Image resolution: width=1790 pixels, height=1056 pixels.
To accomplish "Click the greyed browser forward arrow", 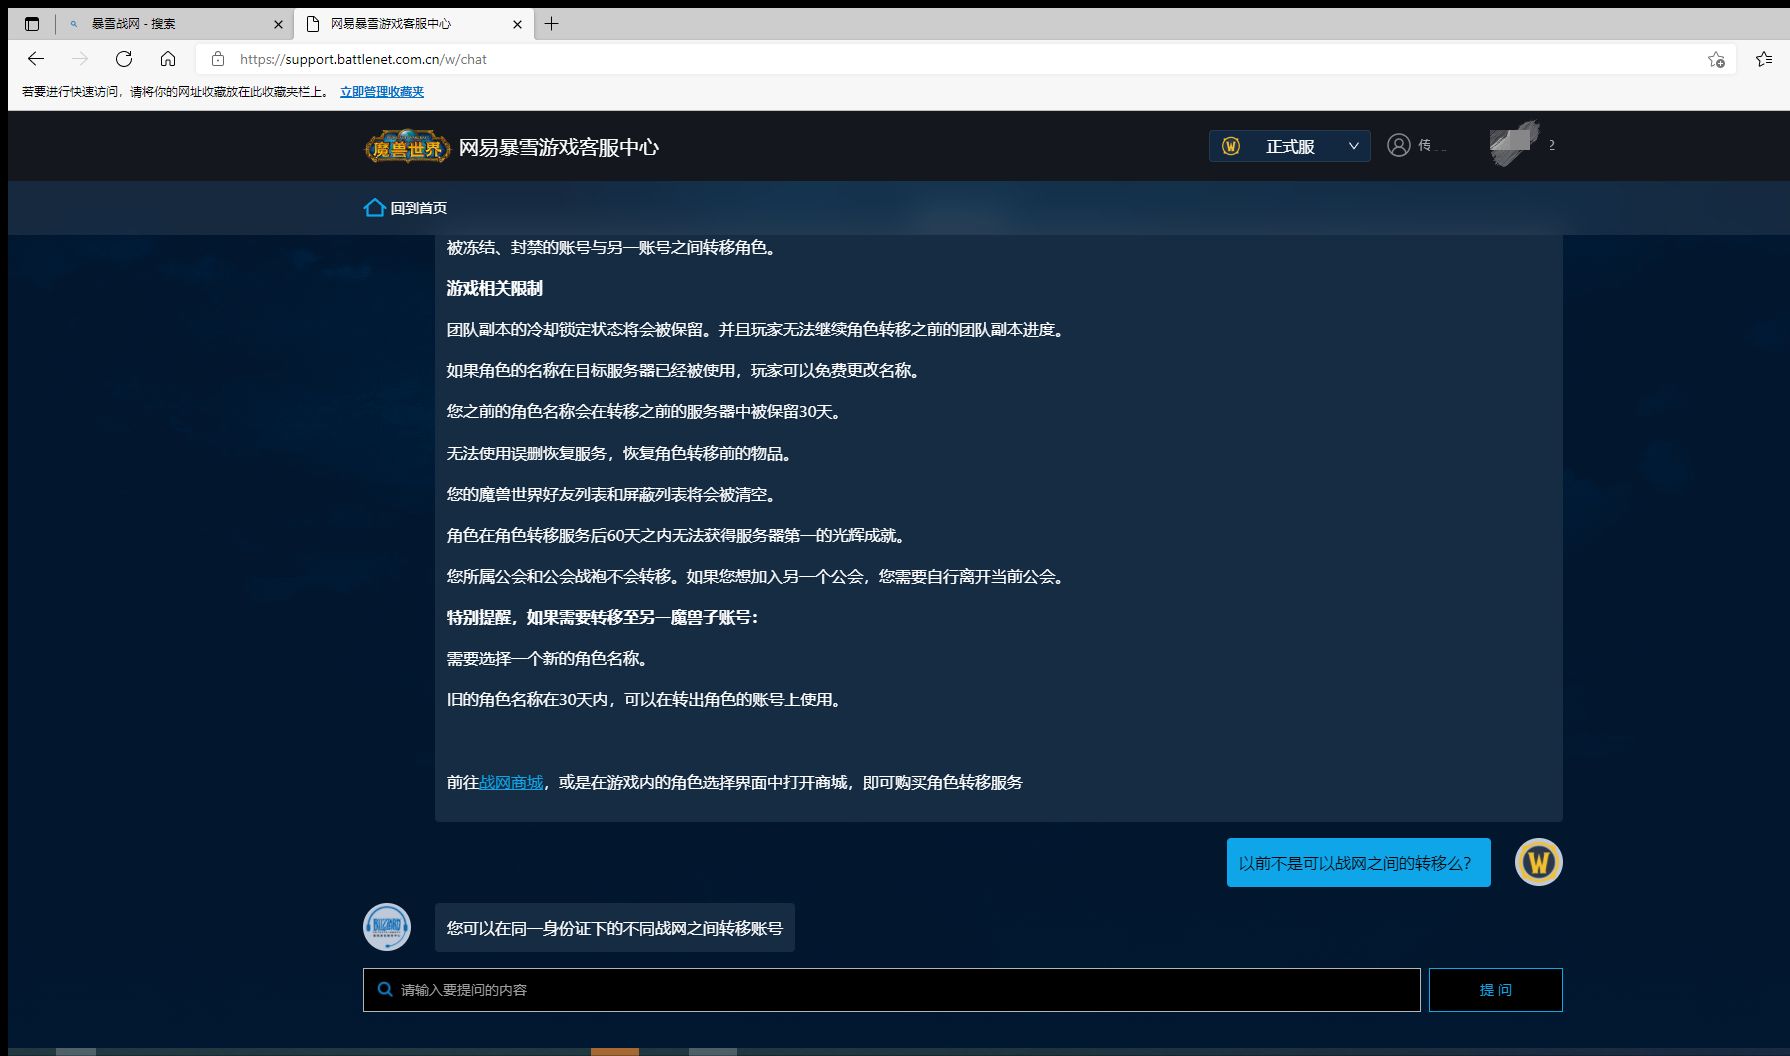I will tap(80, 59).
